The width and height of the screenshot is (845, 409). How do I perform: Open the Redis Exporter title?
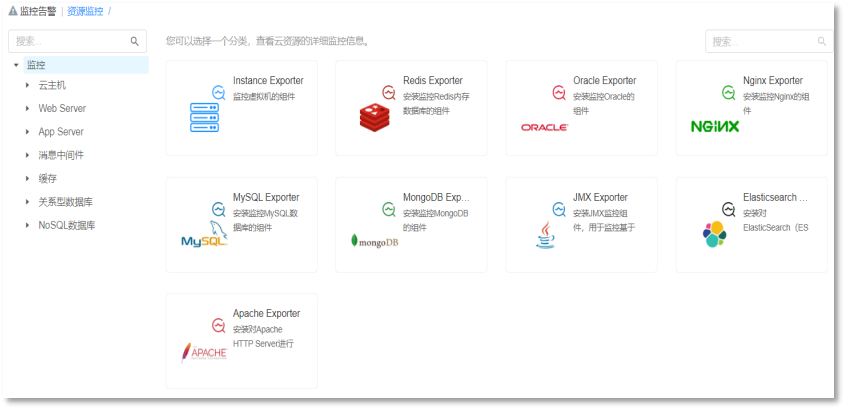(x=433, y=80)
